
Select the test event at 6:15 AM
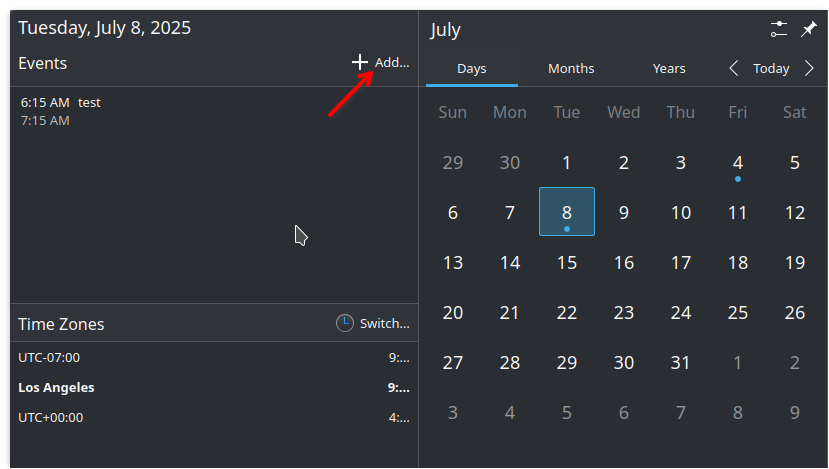tap(61, 111)
